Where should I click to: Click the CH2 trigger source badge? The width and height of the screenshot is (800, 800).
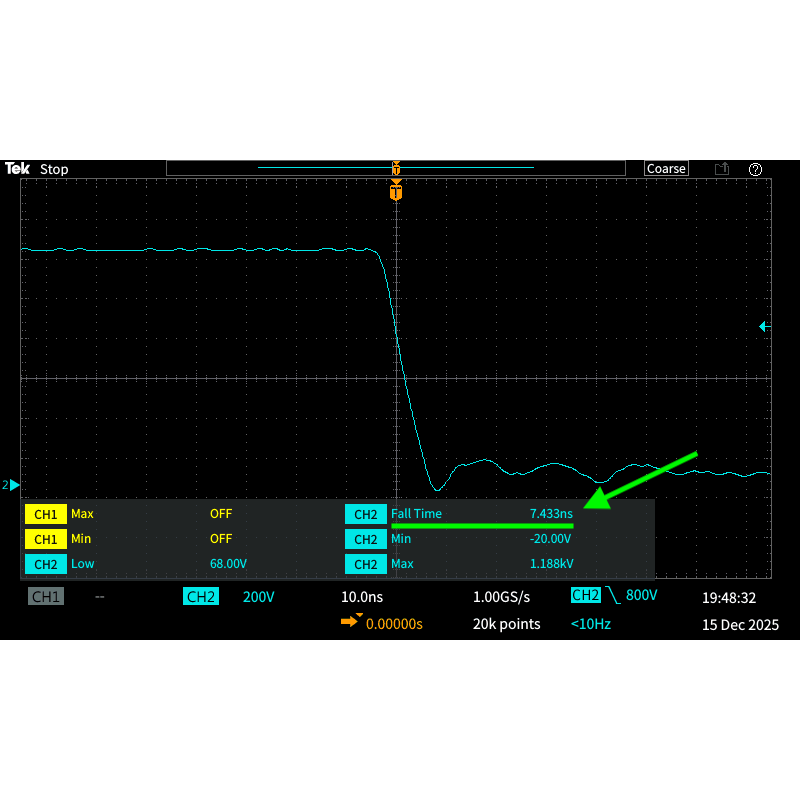point(585,596)
